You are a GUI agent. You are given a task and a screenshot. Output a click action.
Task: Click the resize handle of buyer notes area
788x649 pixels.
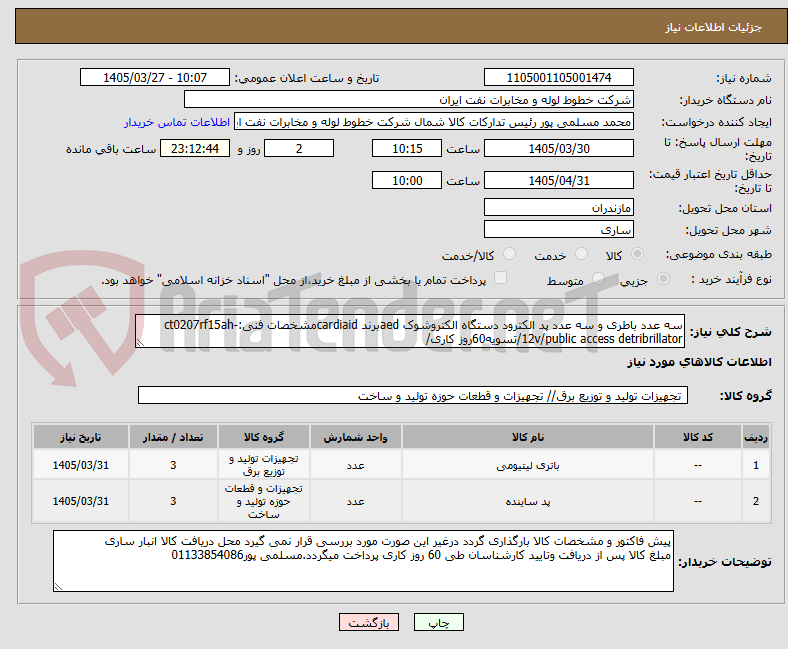click(x=58, y=587)
